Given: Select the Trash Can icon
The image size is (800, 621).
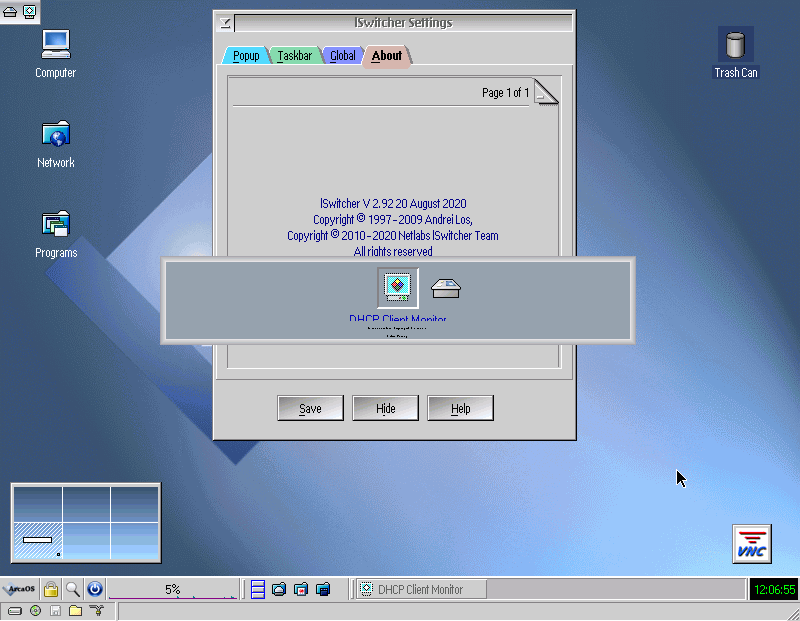Looking at the screenshot, I should pyautogui.click(x=735, y=53).
